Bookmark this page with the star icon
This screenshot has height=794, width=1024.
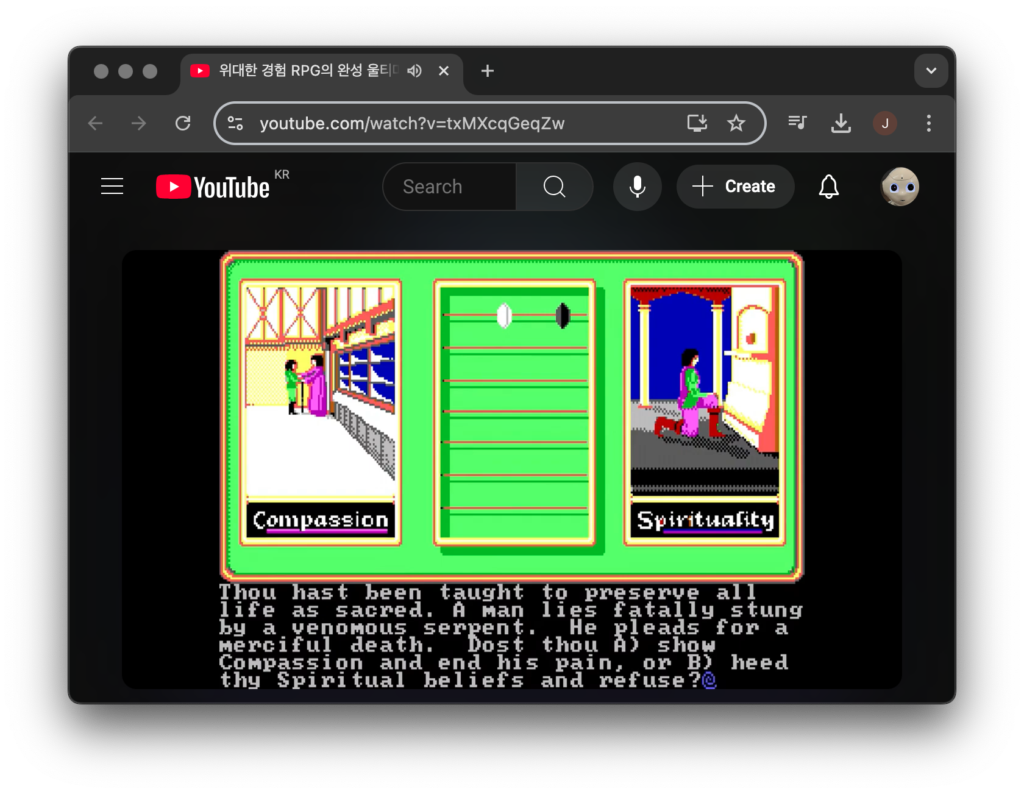pos(736,123)
